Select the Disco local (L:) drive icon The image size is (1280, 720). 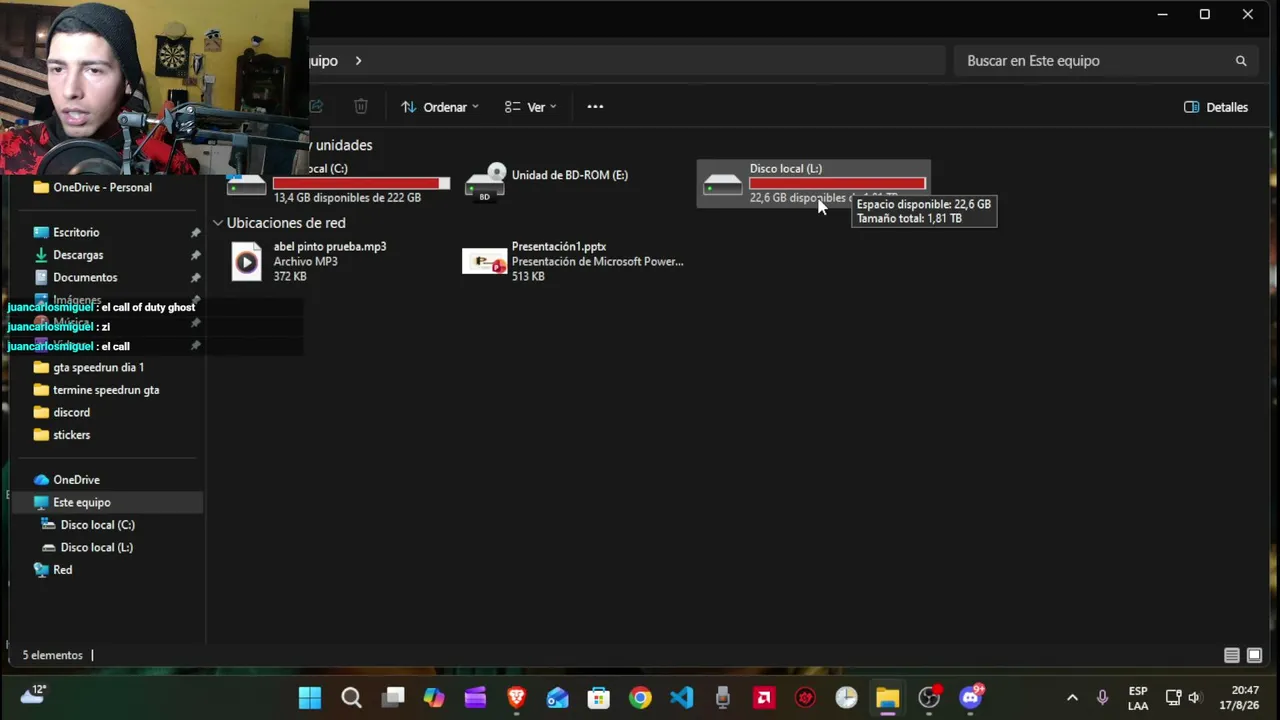(x=722, y=184)
